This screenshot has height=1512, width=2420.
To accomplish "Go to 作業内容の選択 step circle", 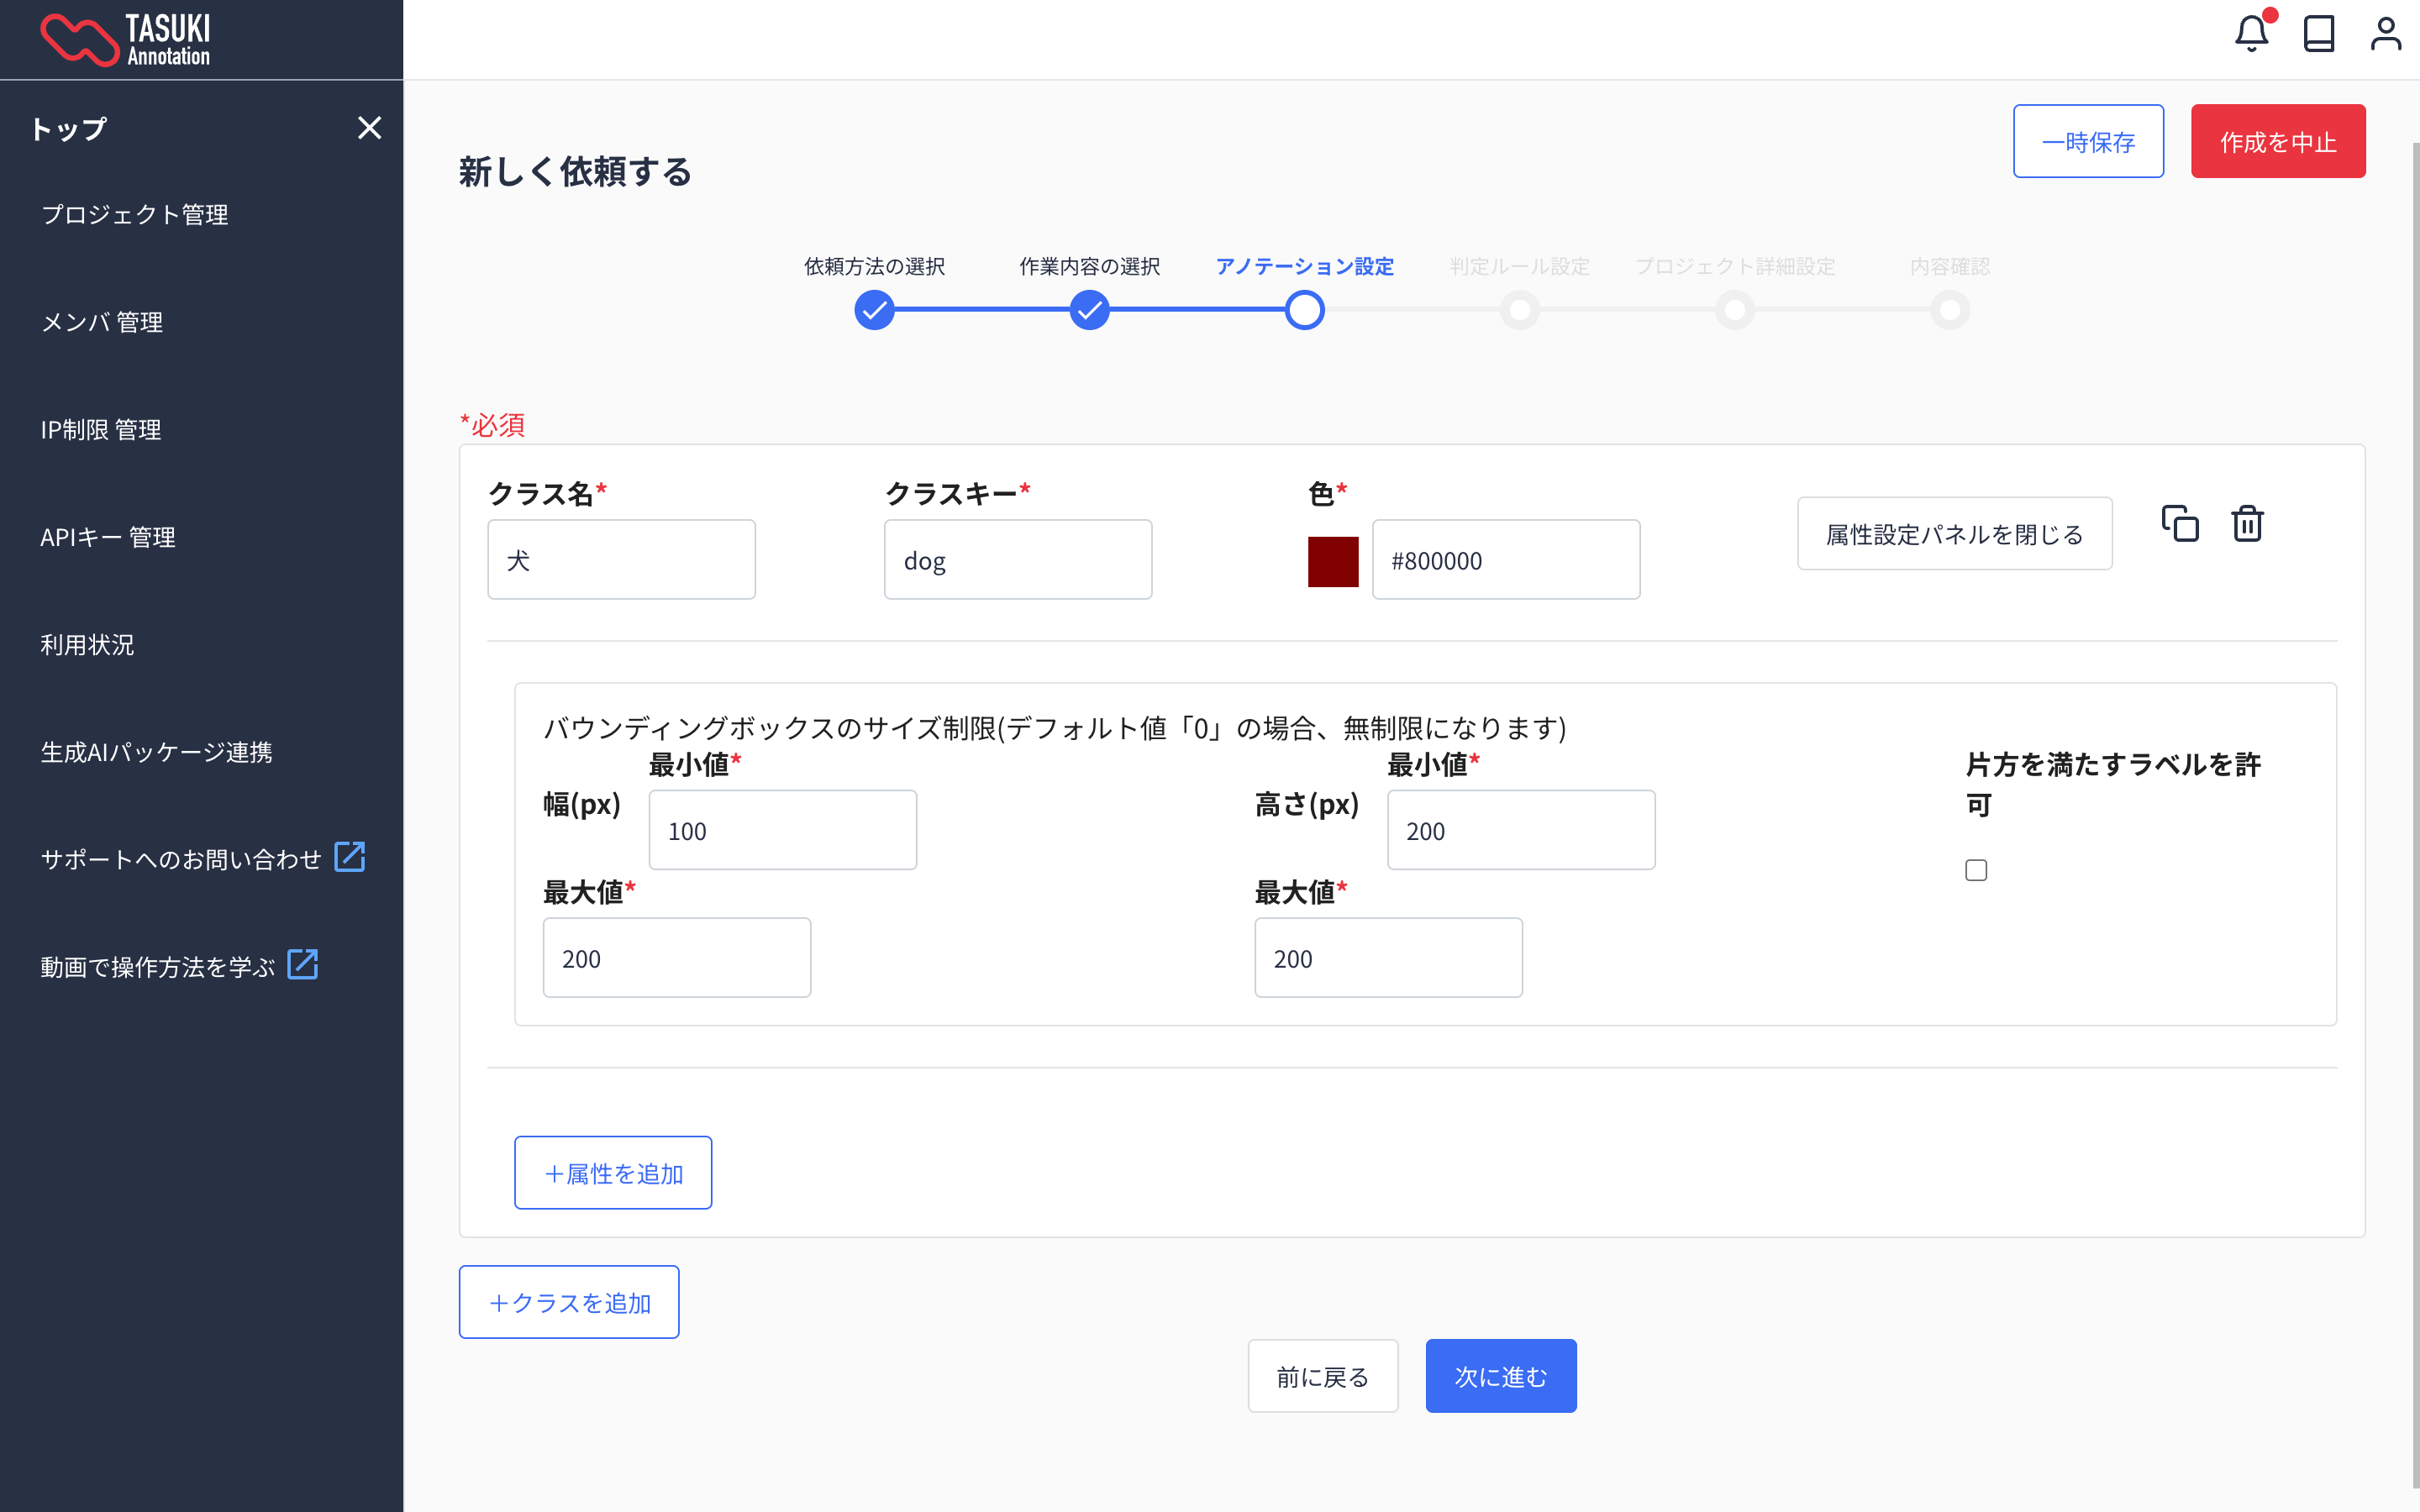I will pyautogui.click(x=1089, y=310).
